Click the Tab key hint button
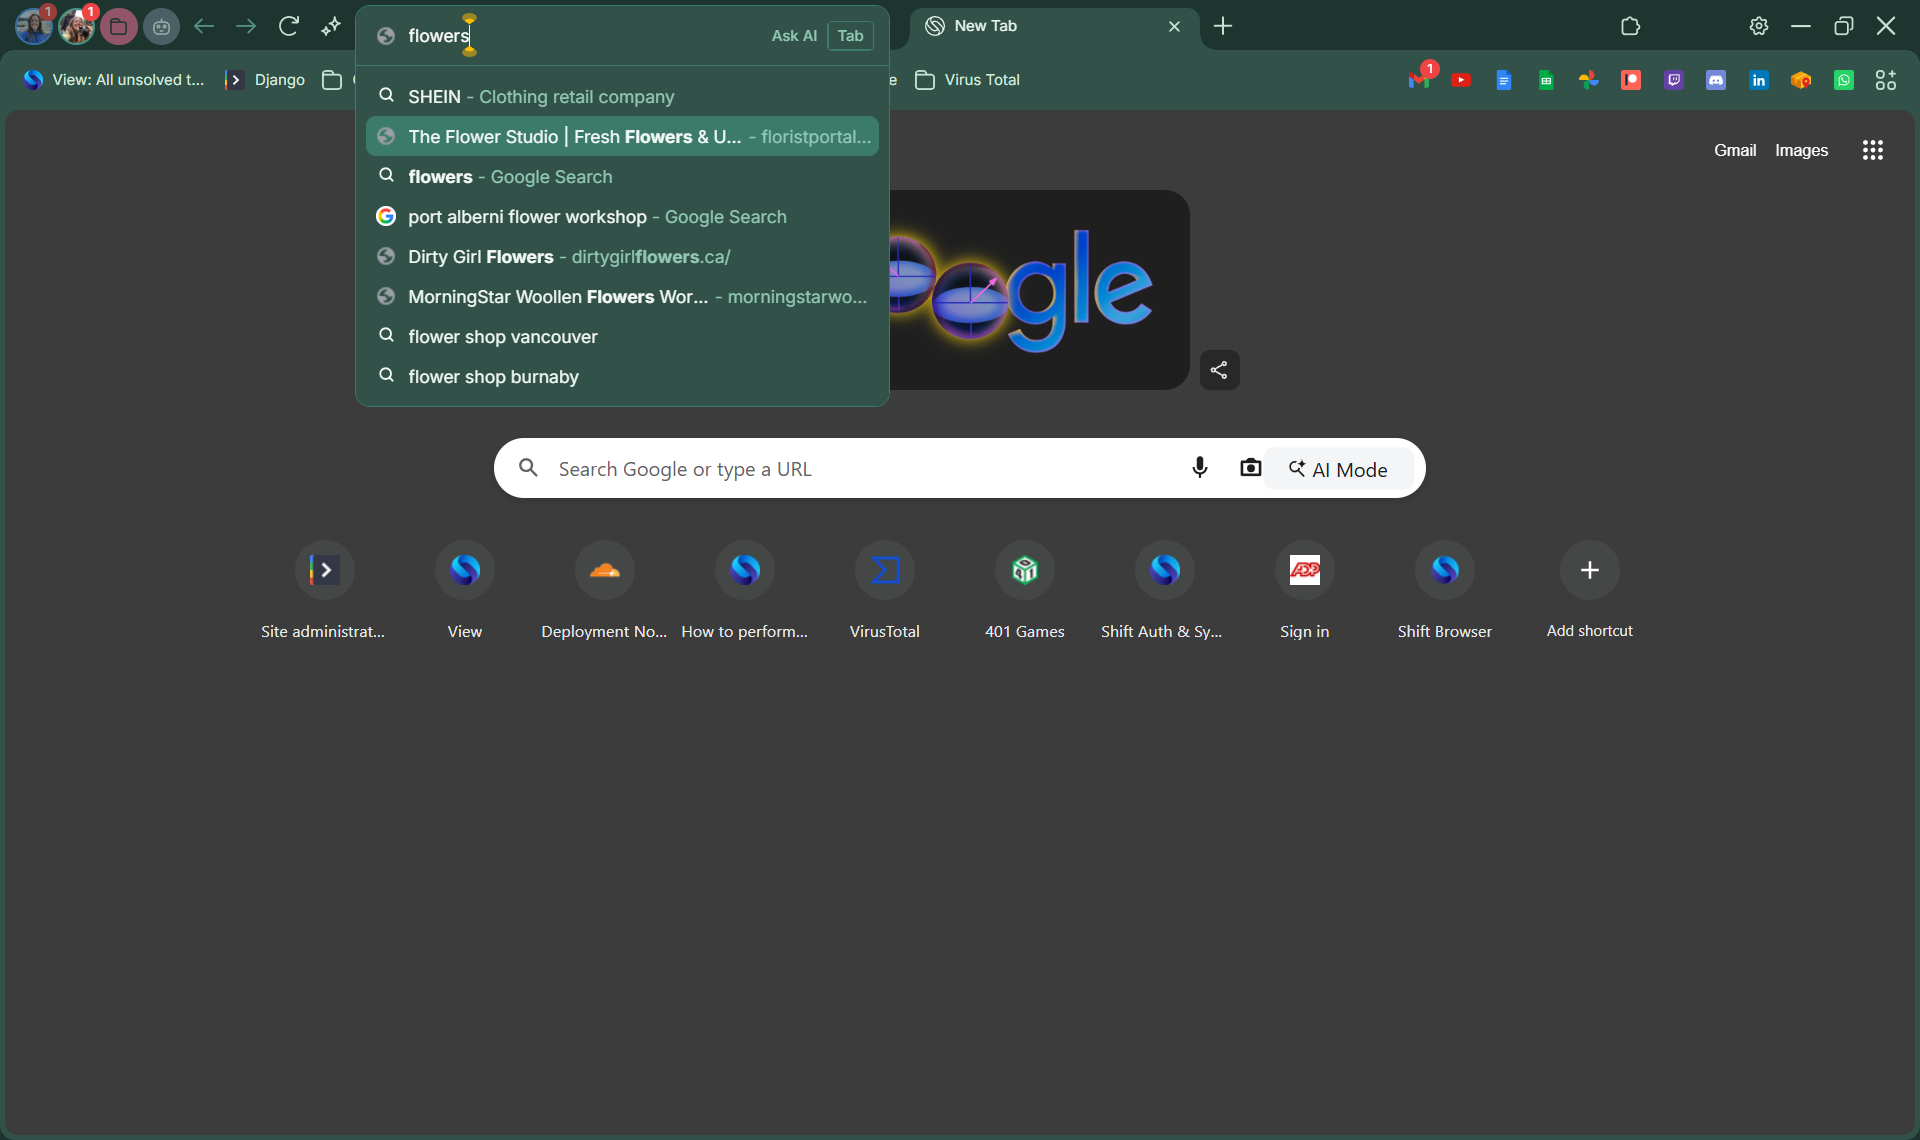1920x1140 pixels. point(851,36)
